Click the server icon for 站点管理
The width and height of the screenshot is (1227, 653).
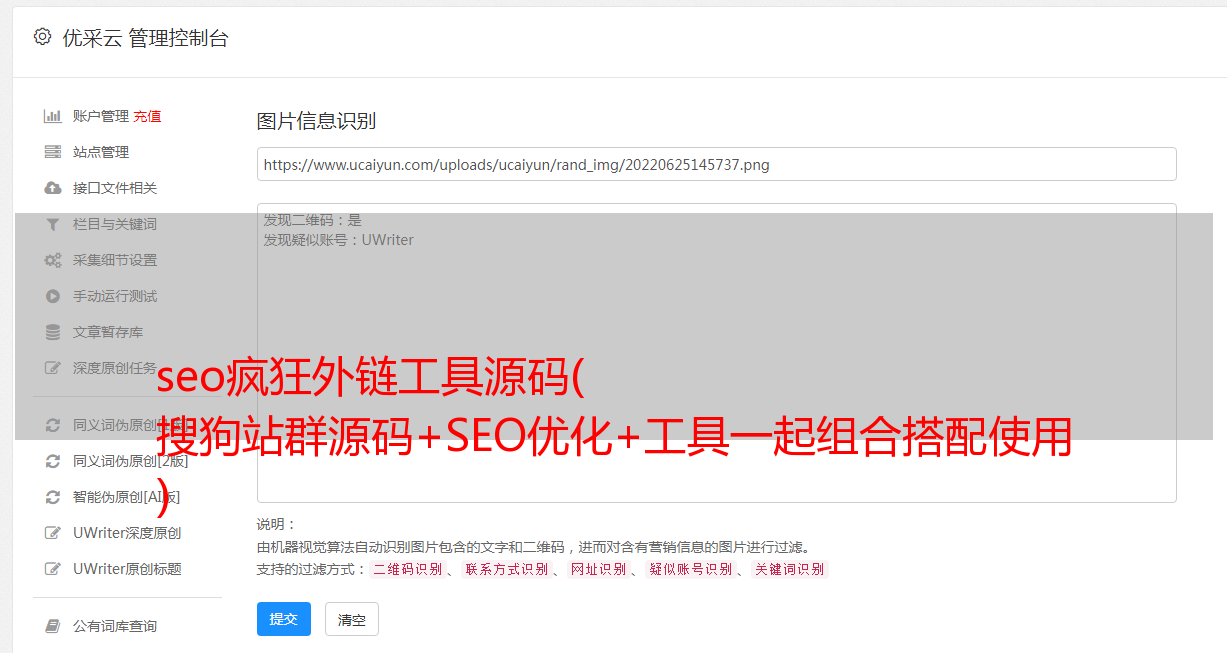tap(53, 152)
